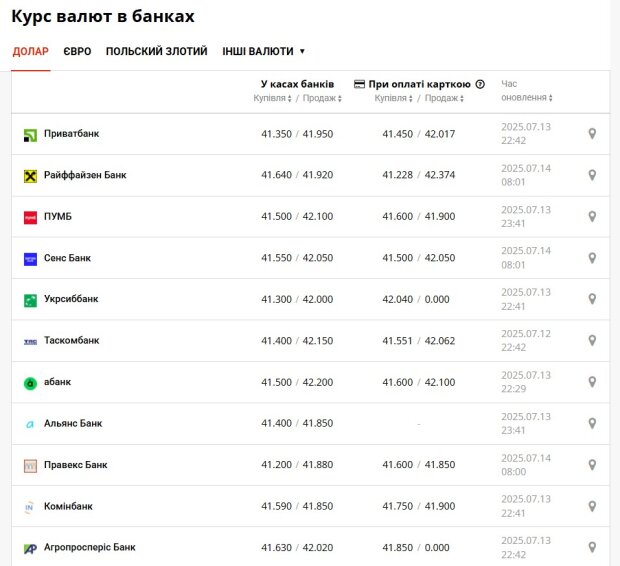620x566 pixels.
Task: Open map pin for Приватбанк
Action: click(x=592, y=134)
